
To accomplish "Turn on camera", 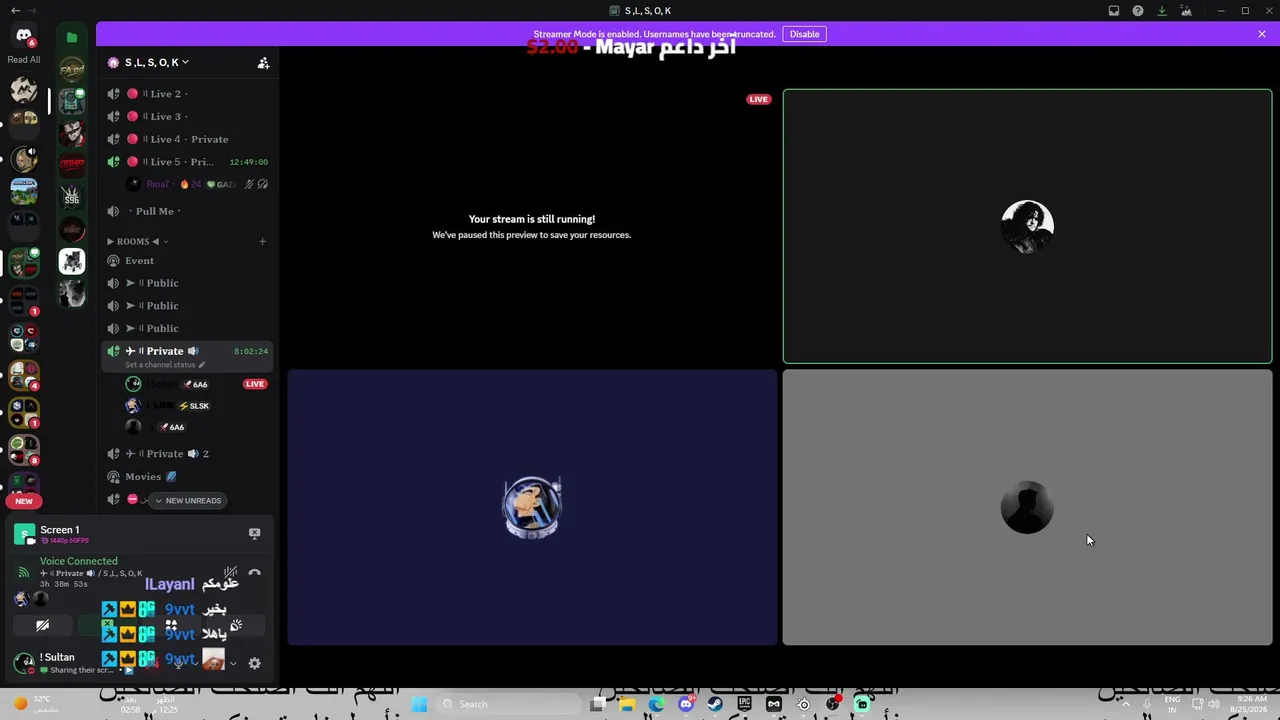I will coord(42,626).
